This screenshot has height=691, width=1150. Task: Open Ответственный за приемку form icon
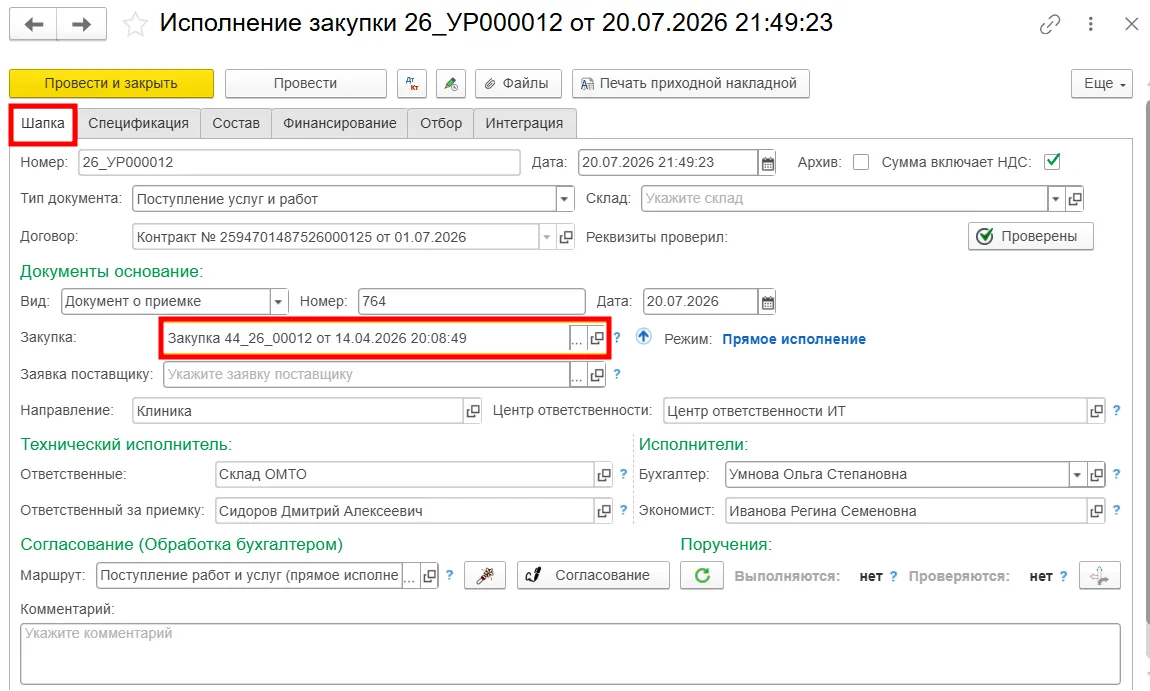pyautogui.click(x=603, y=511)
